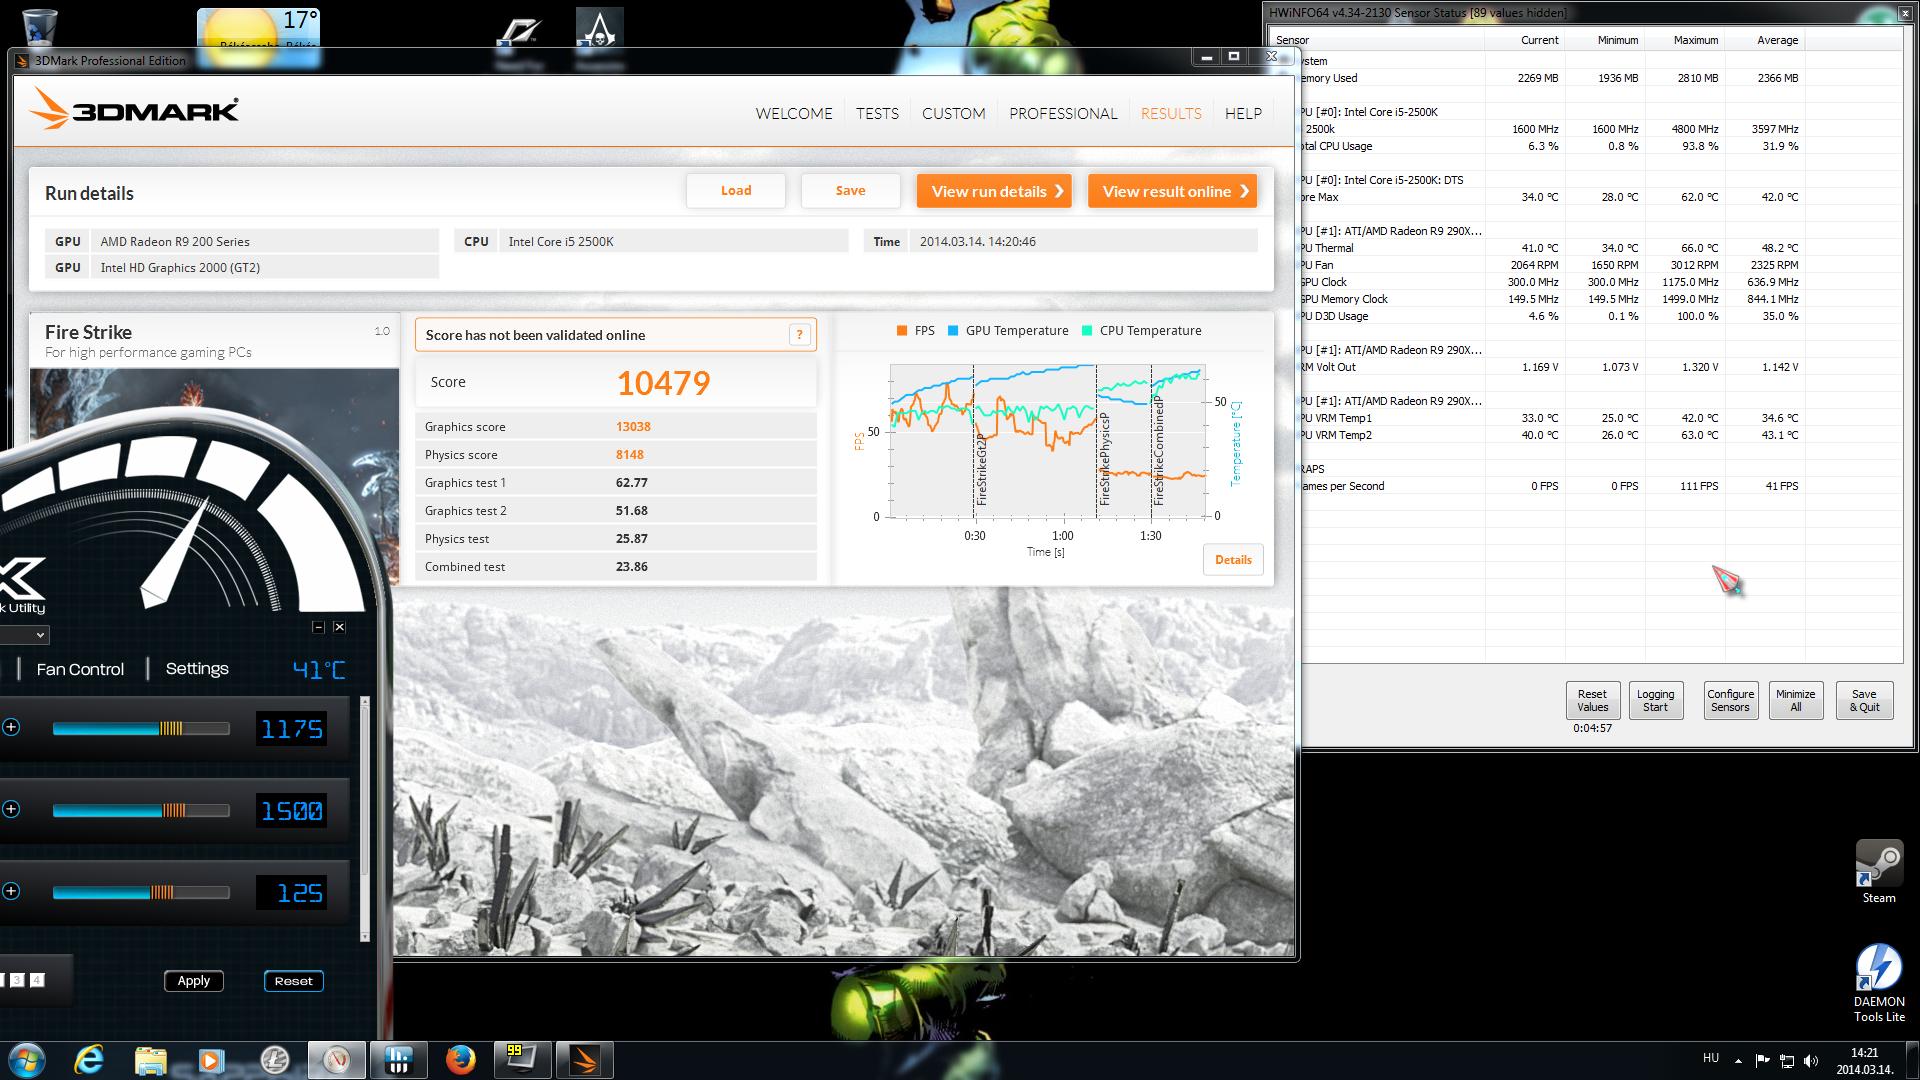Switch to 3DMark taskbar icon

tap(584, 1059)
